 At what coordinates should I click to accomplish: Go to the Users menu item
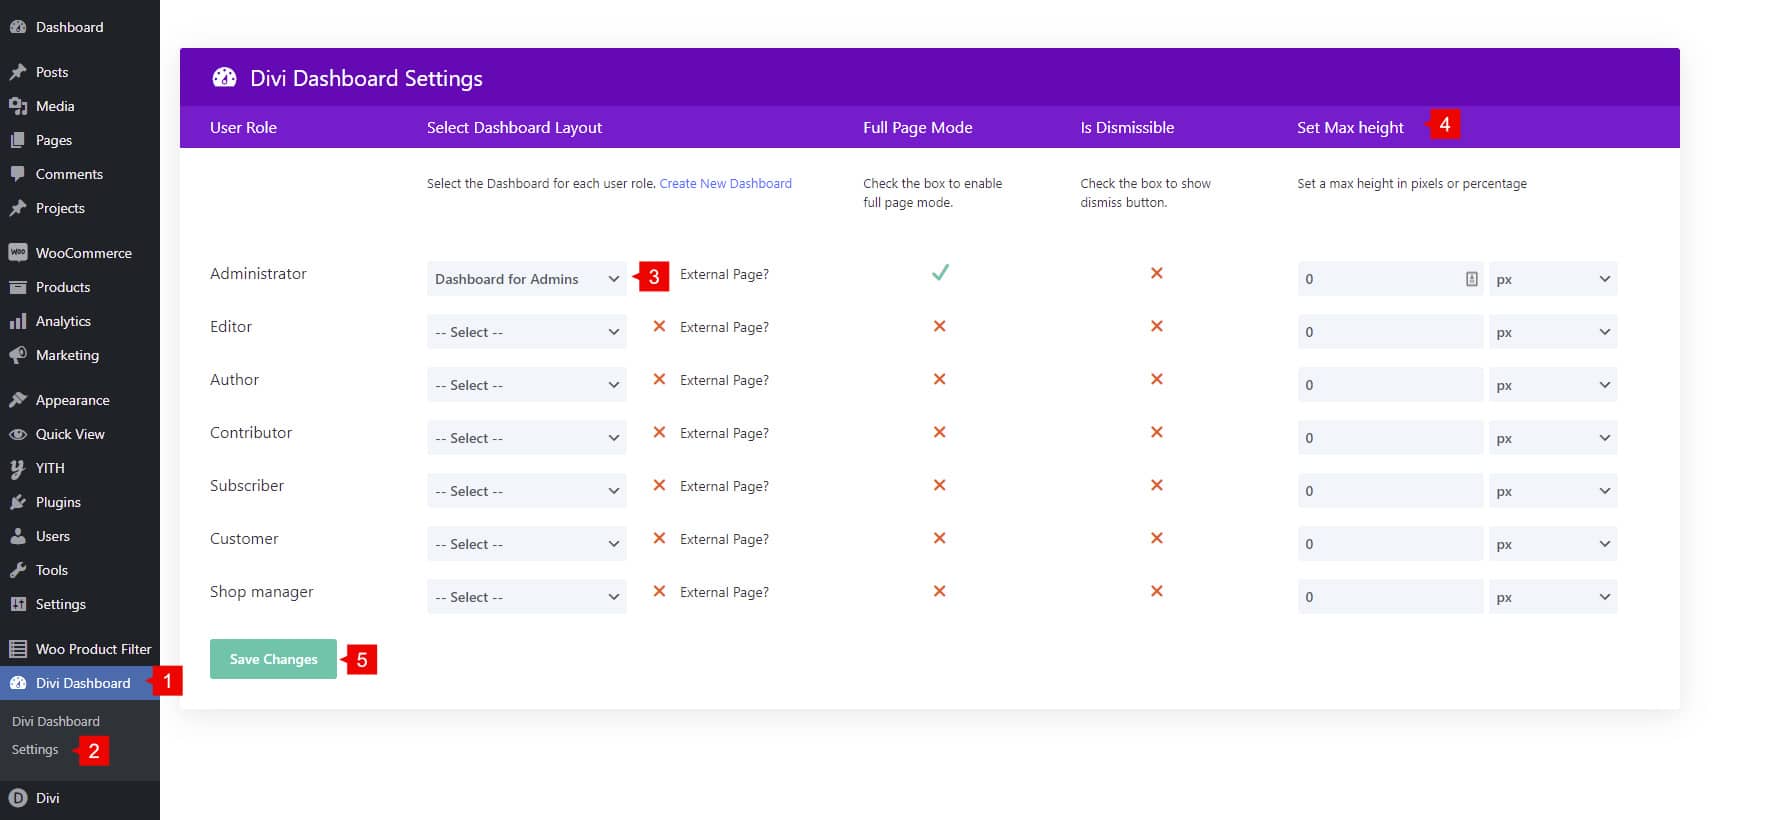click(52, 536)
